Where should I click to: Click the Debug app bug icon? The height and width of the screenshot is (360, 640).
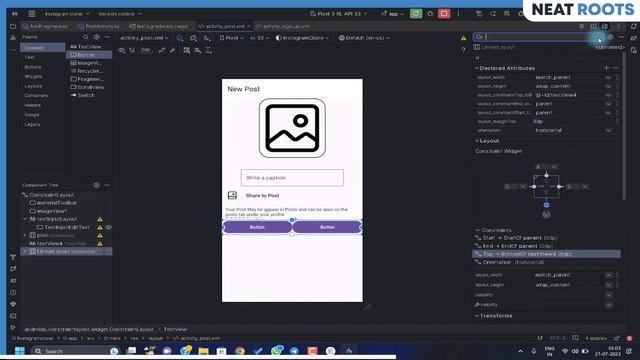(x=430, y=13)
